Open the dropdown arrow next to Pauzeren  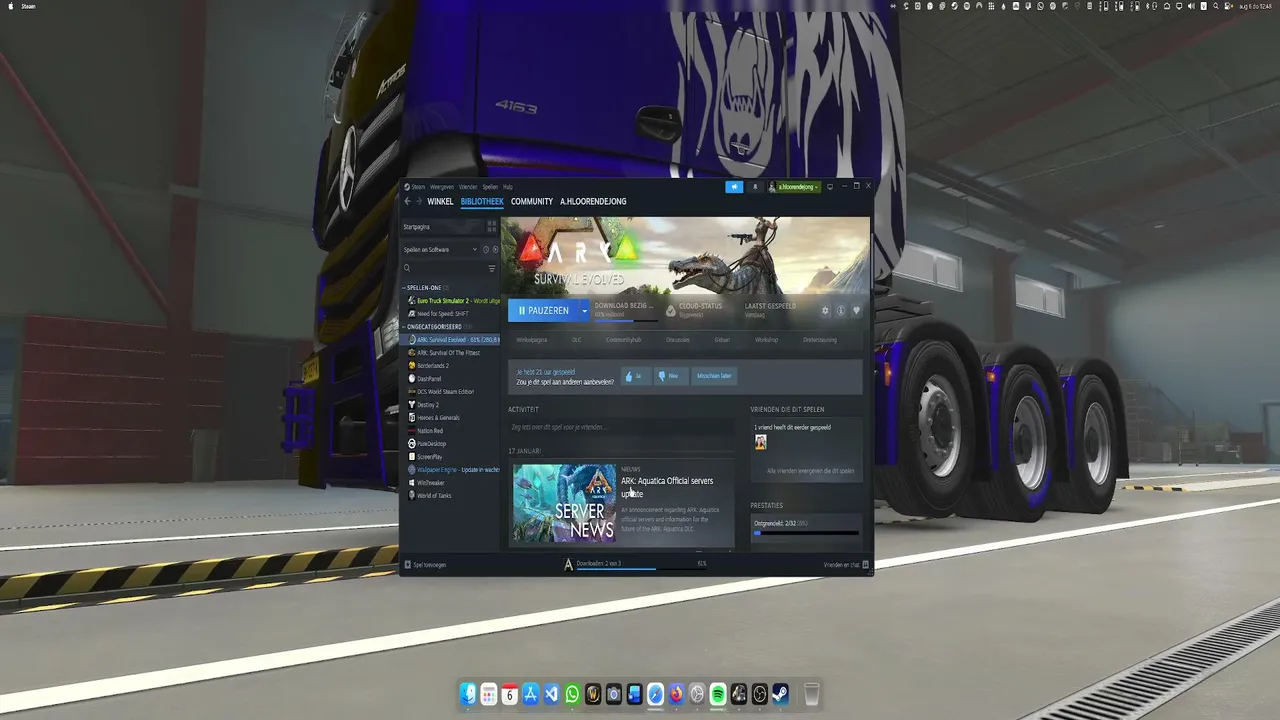pyautogui.click(x=584, y=310)
